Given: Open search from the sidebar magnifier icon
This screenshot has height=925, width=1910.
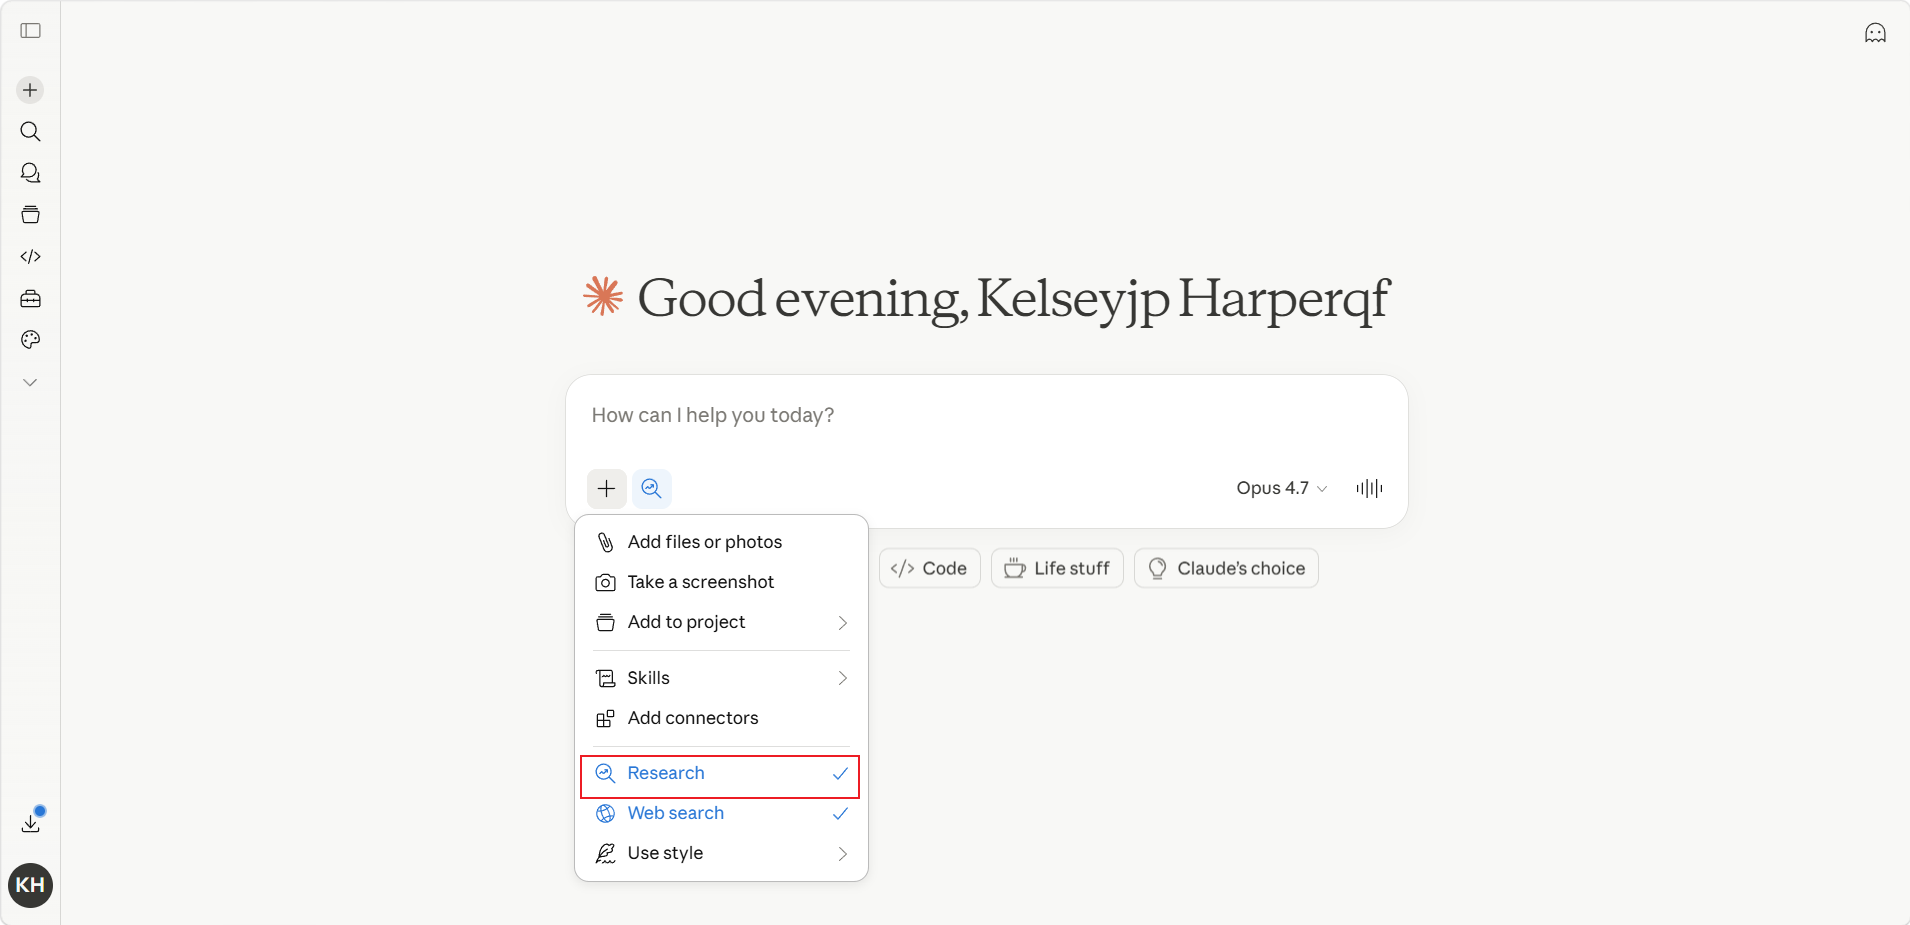Looking at the screenshot, I should coord(30,132).
